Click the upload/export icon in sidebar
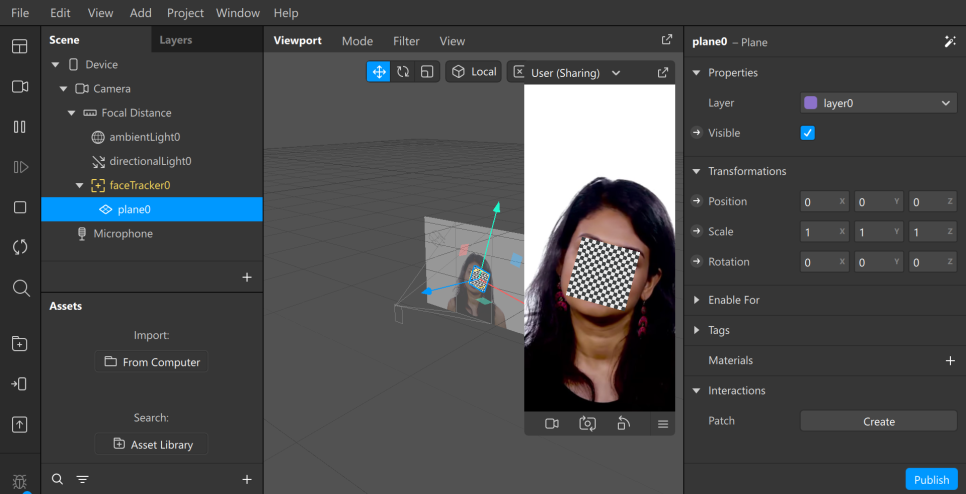The image size is (966, 494). coord(20,424)
